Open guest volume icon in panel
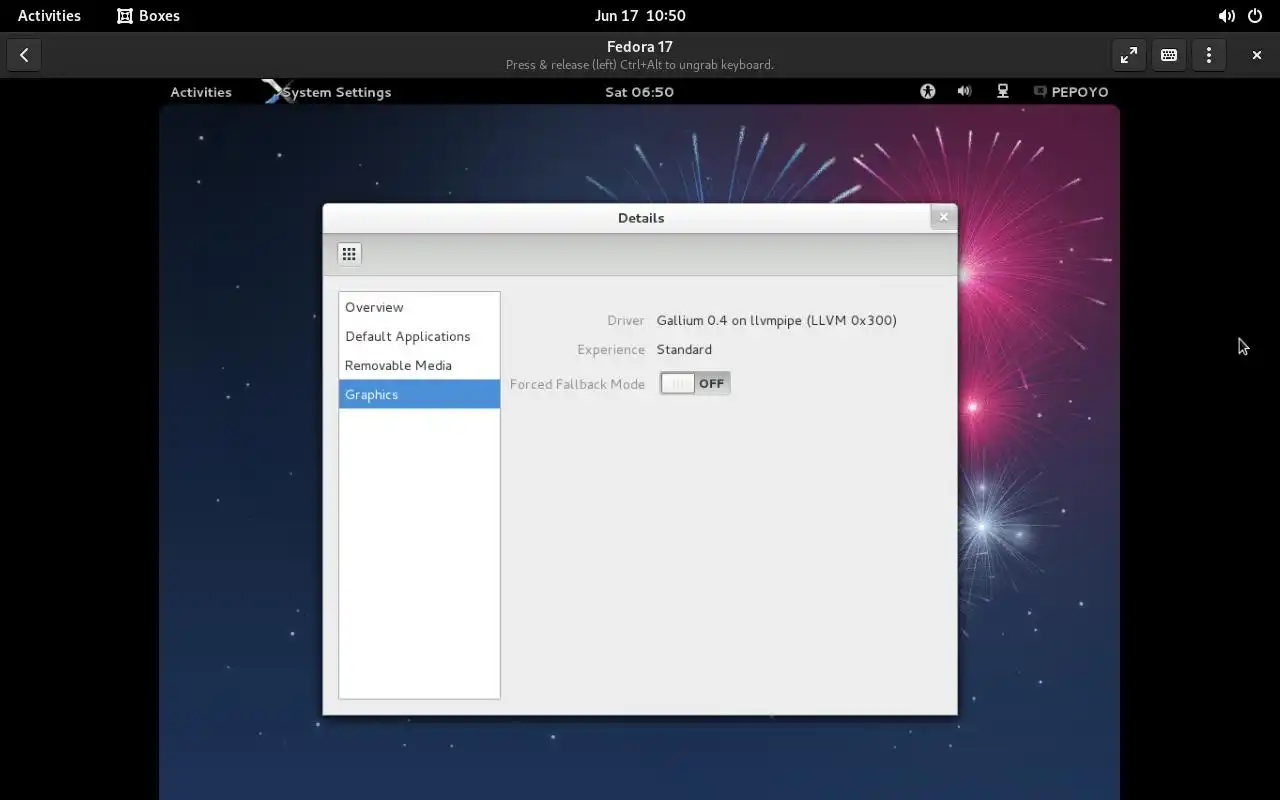Viewport: 1280px width, 800px height. (x=964, y=91)
